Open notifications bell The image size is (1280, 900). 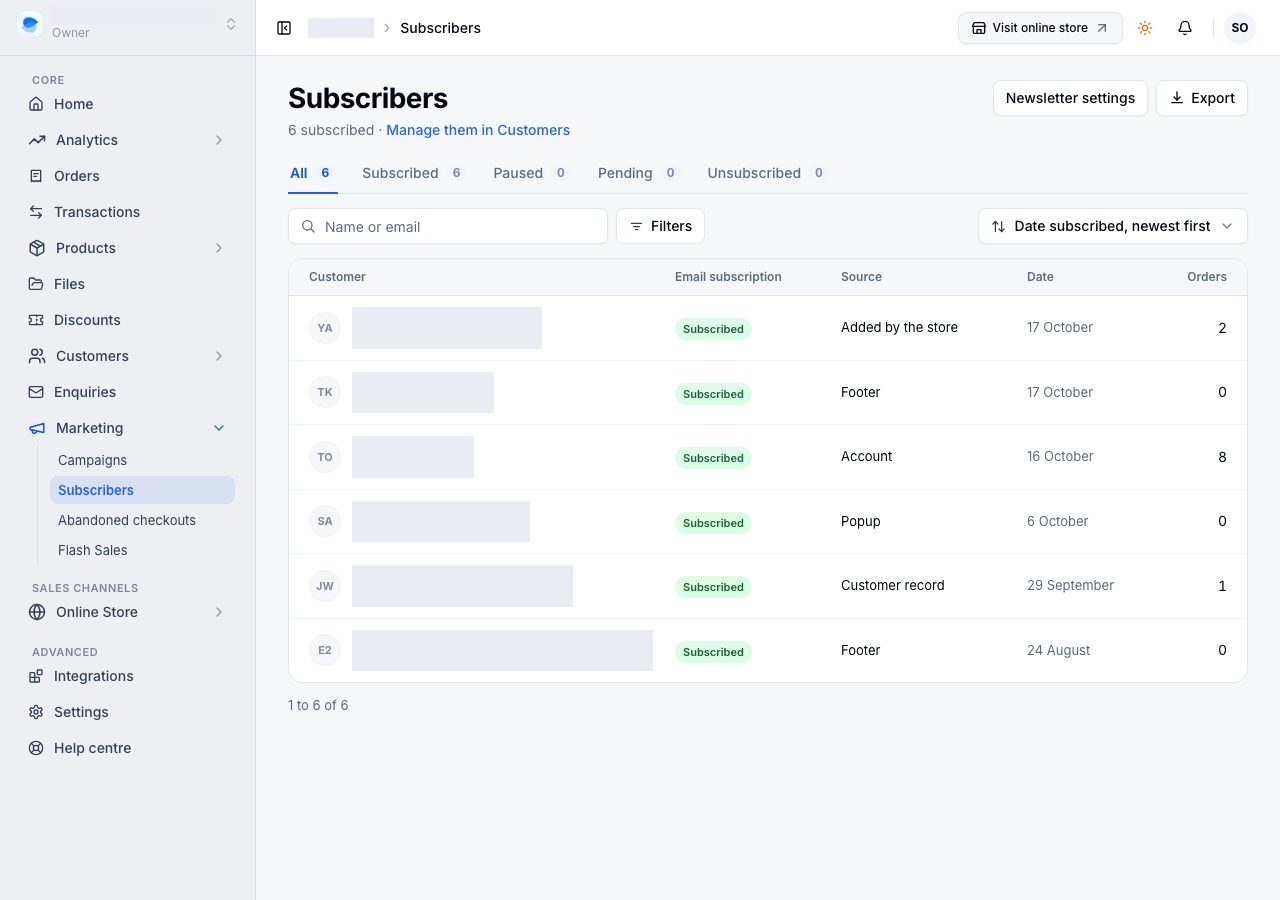pyautogui.click(x=1185, y=28)
